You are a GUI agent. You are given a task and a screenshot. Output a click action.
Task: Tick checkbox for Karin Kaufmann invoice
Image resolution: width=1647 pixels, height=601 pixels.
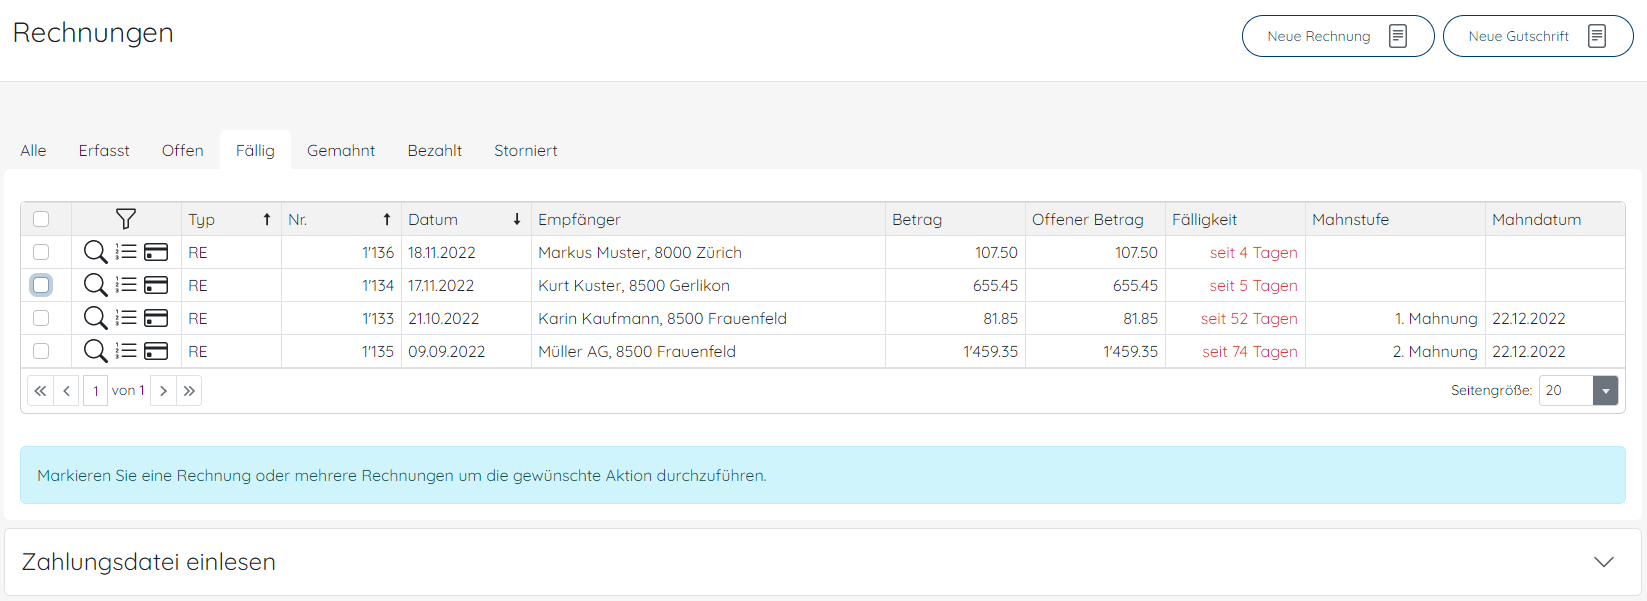[x=41, y=318]
